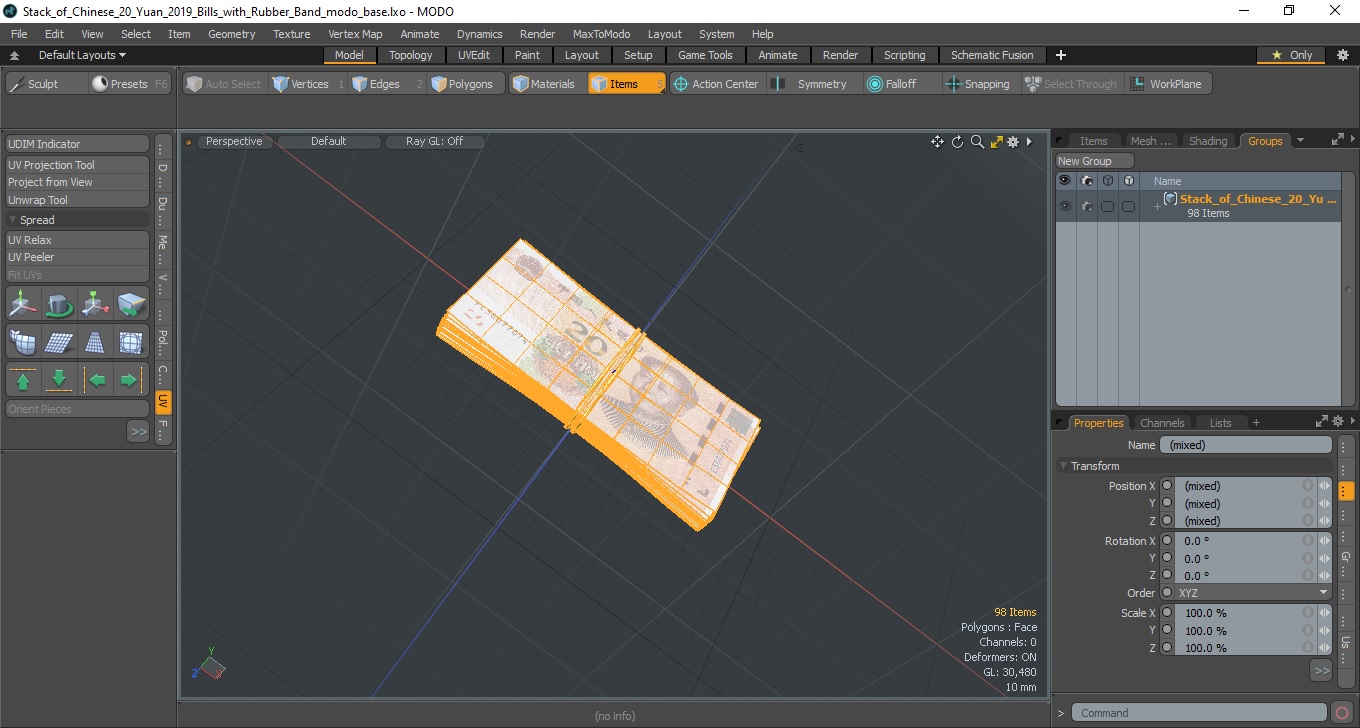Click the viewport maximize arrows icon
This screenshot has width=1360, height=728.
tap(996, 142)
